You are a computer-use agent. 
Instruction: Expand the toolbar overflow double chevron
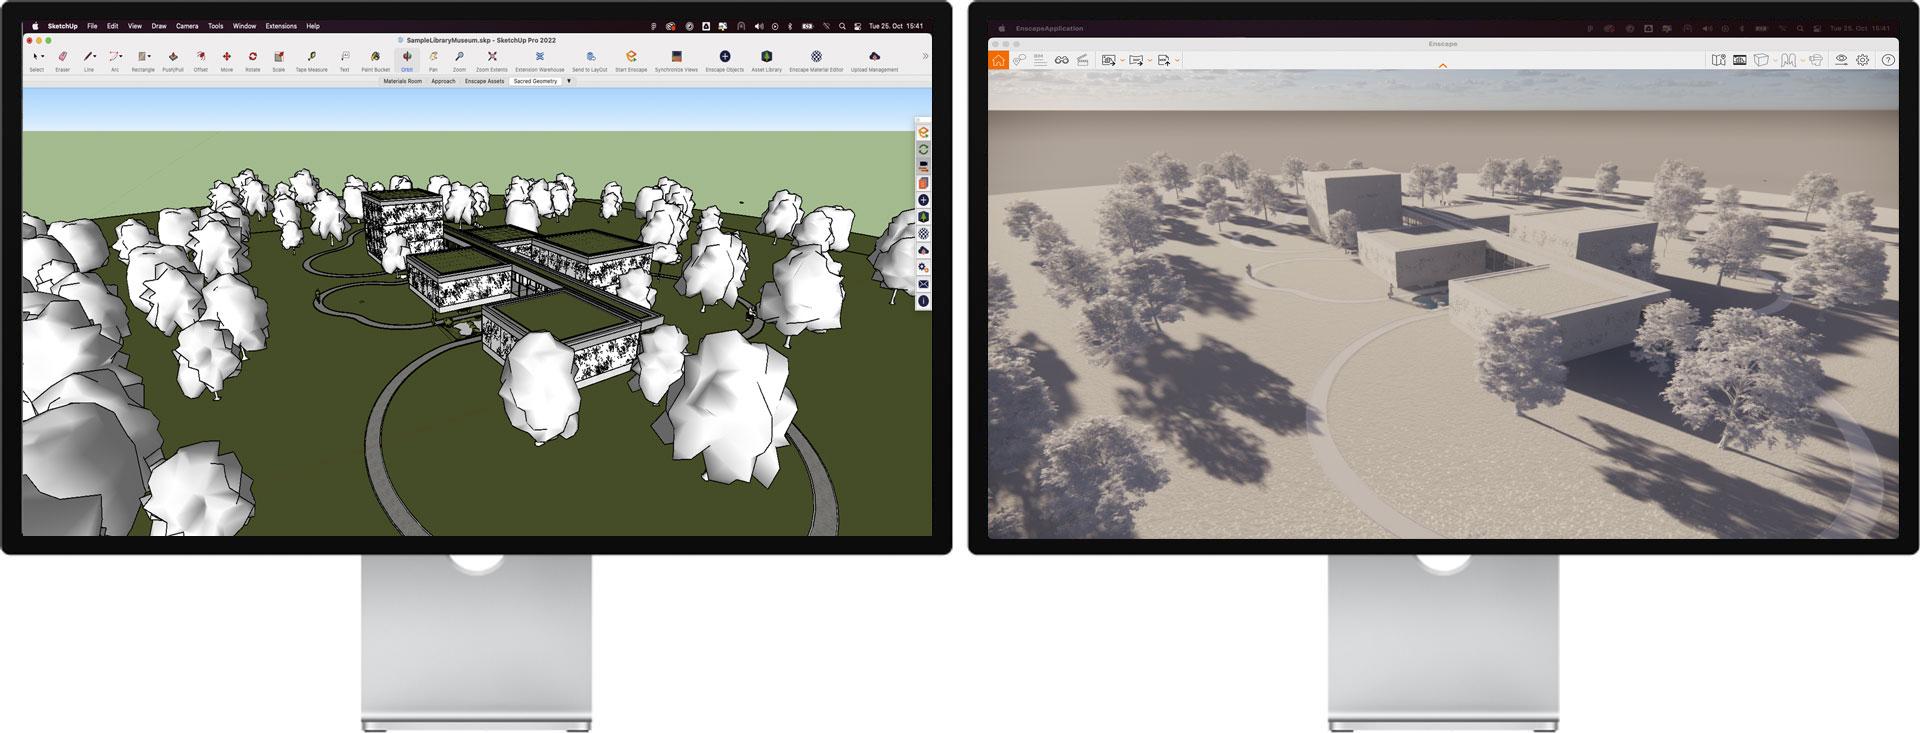(925, 56)
